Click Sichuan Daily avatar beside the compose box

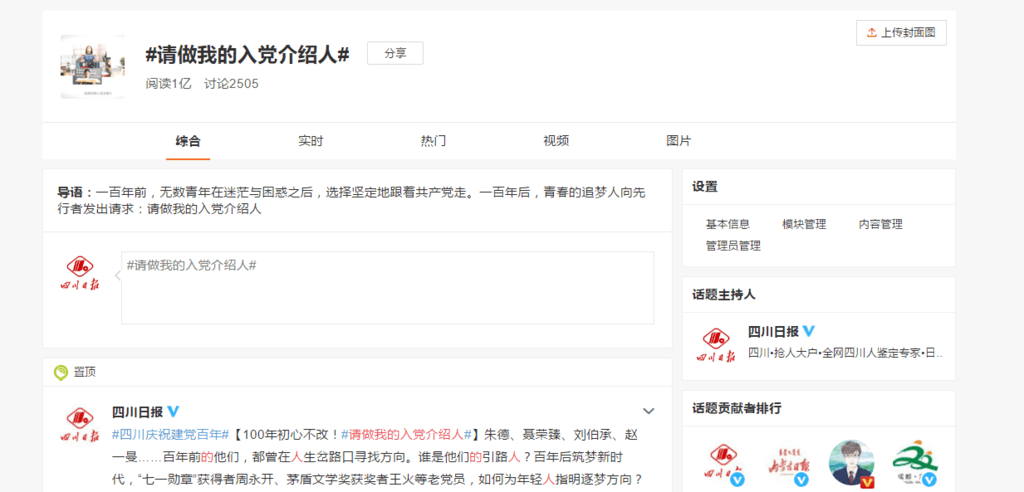pyautogui.click(x=82, y=277)
